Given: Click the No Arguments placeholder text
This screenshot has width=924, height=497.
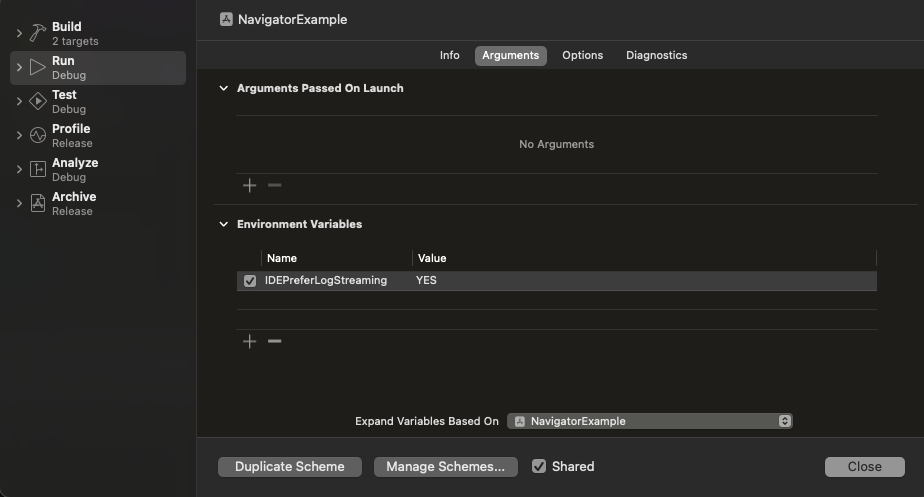Looking at the screenshot, I should [556, 144].
